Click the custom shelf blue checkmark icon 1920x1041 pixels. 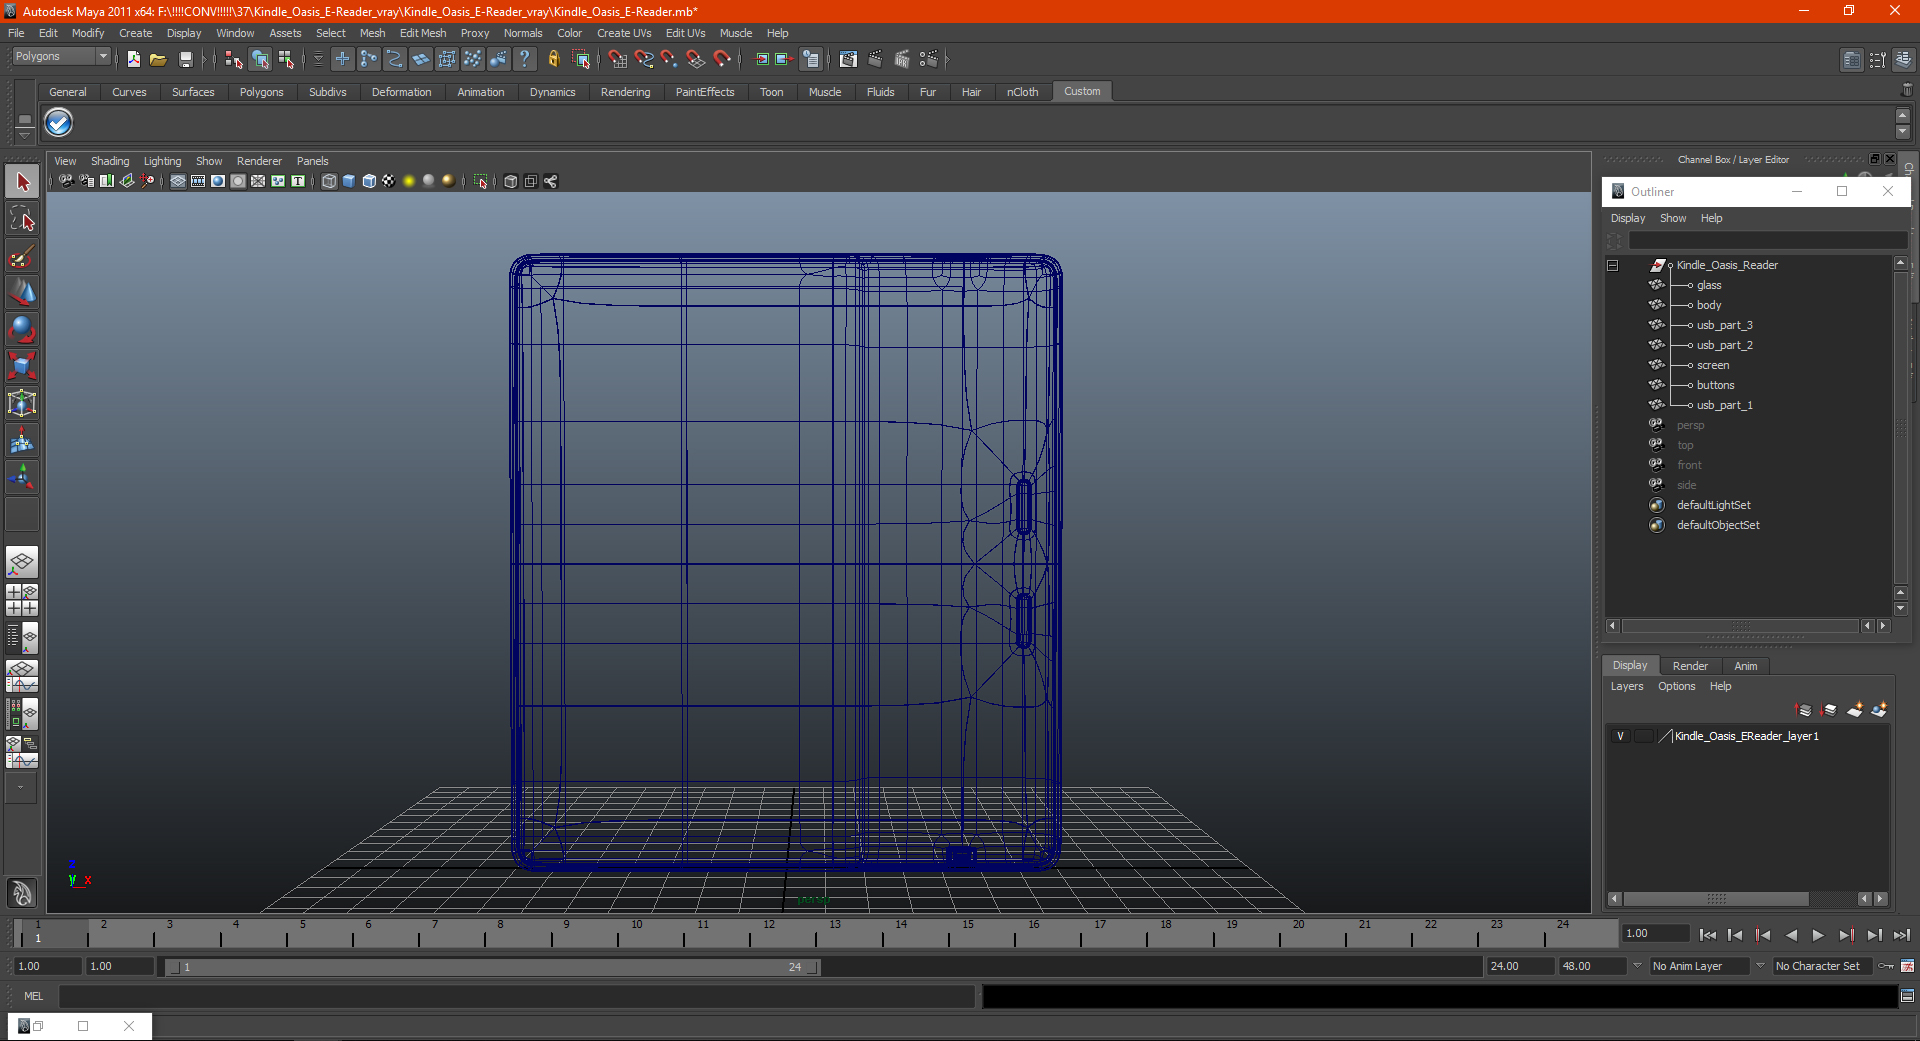click(x=59, y=123)
